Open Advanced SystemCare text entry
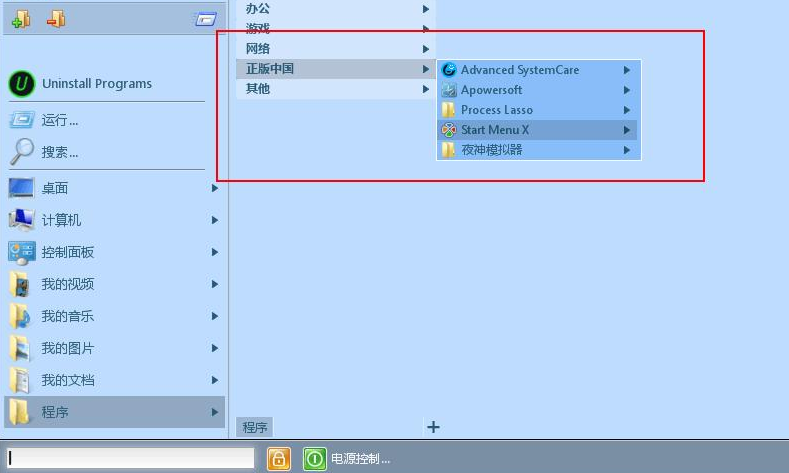This screenshot has height=473, width=789. [520, 70]
